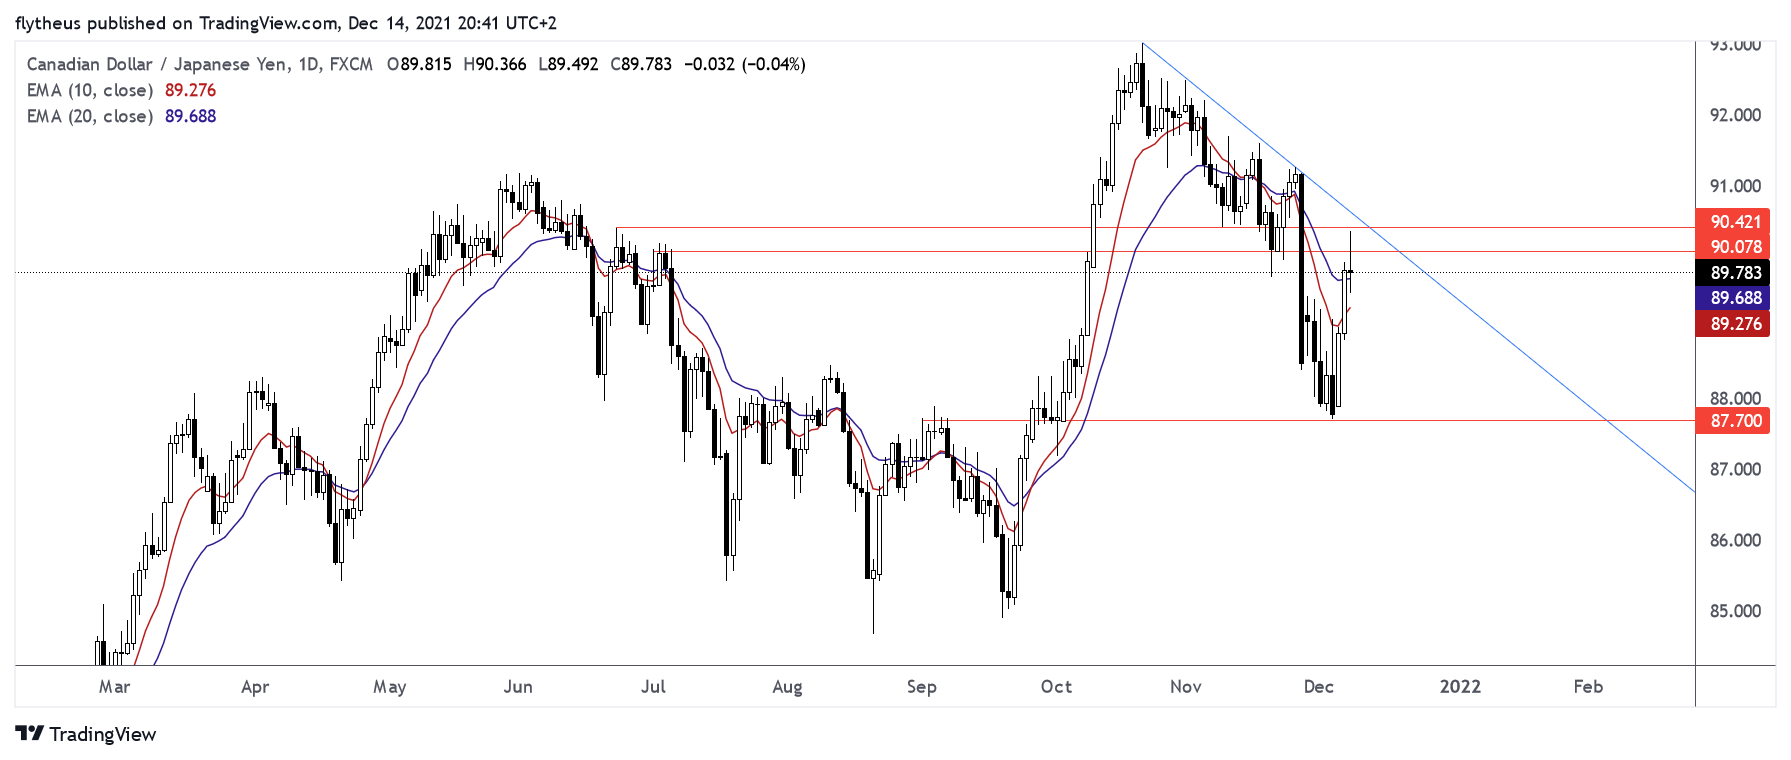
Task: Click the 88.000 price axis label
Action: 1735,398
